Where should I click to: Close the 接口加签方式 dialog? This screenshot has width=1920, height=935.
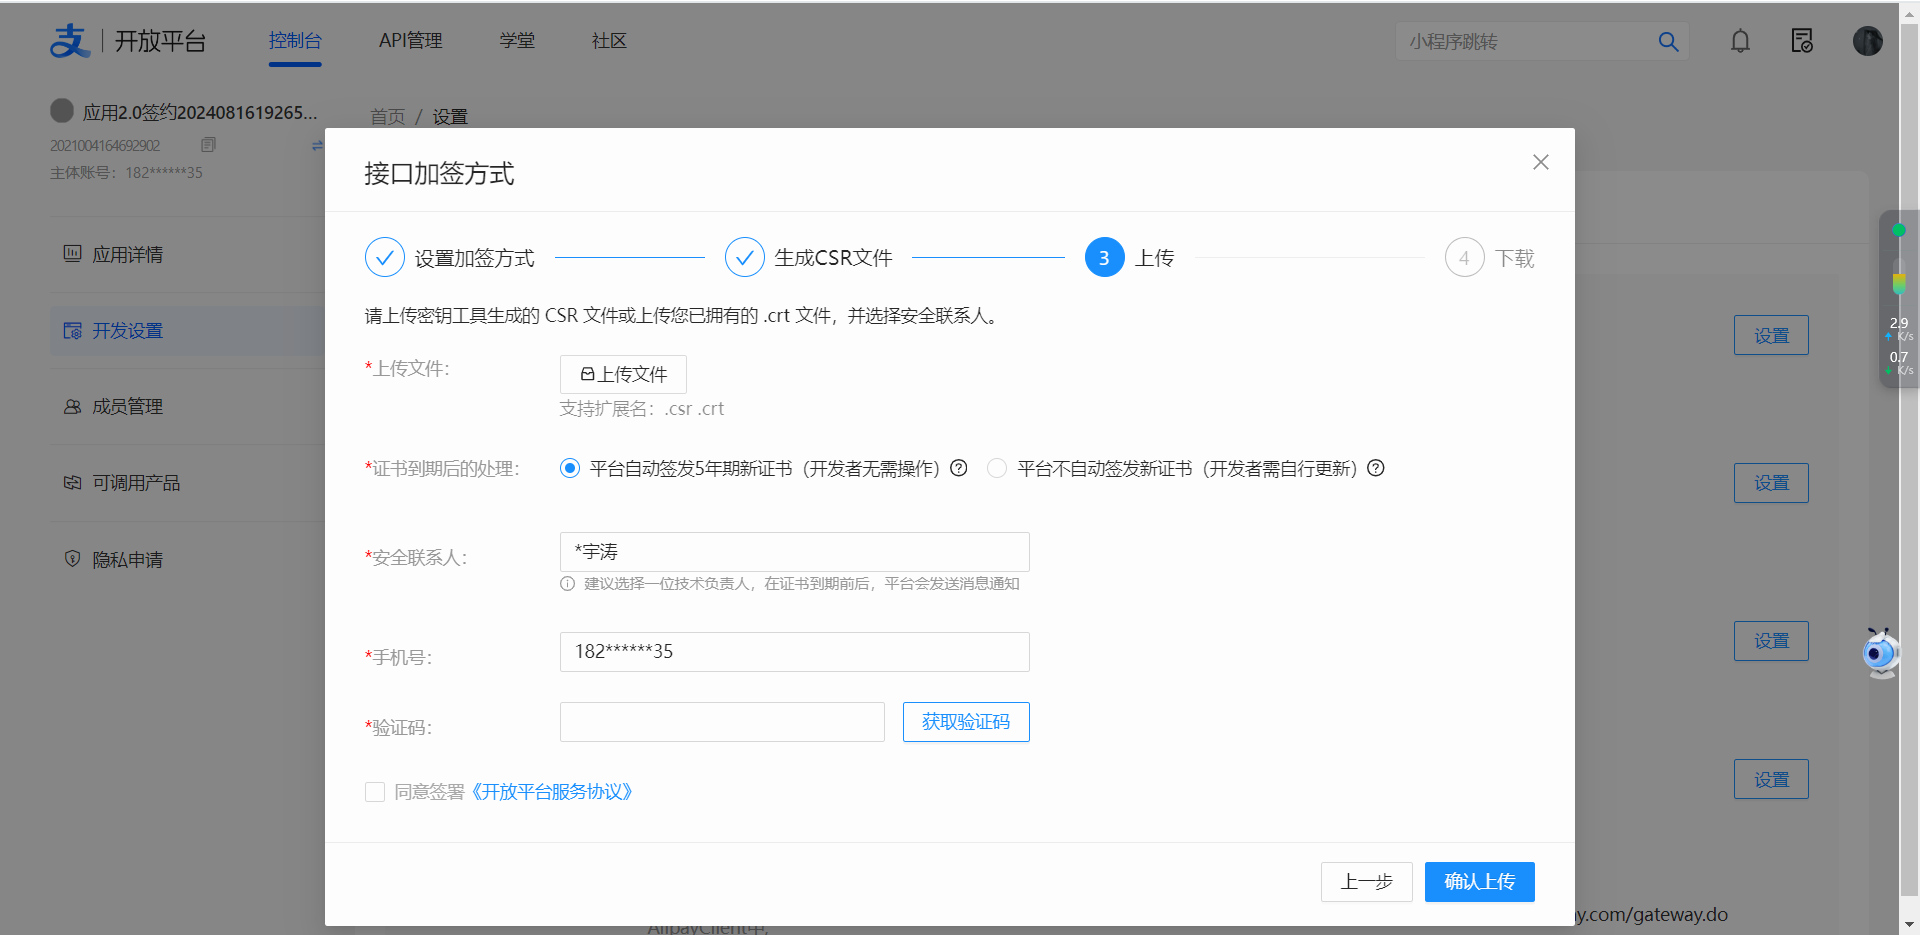pyautogui.click(x=1540, y=162)
